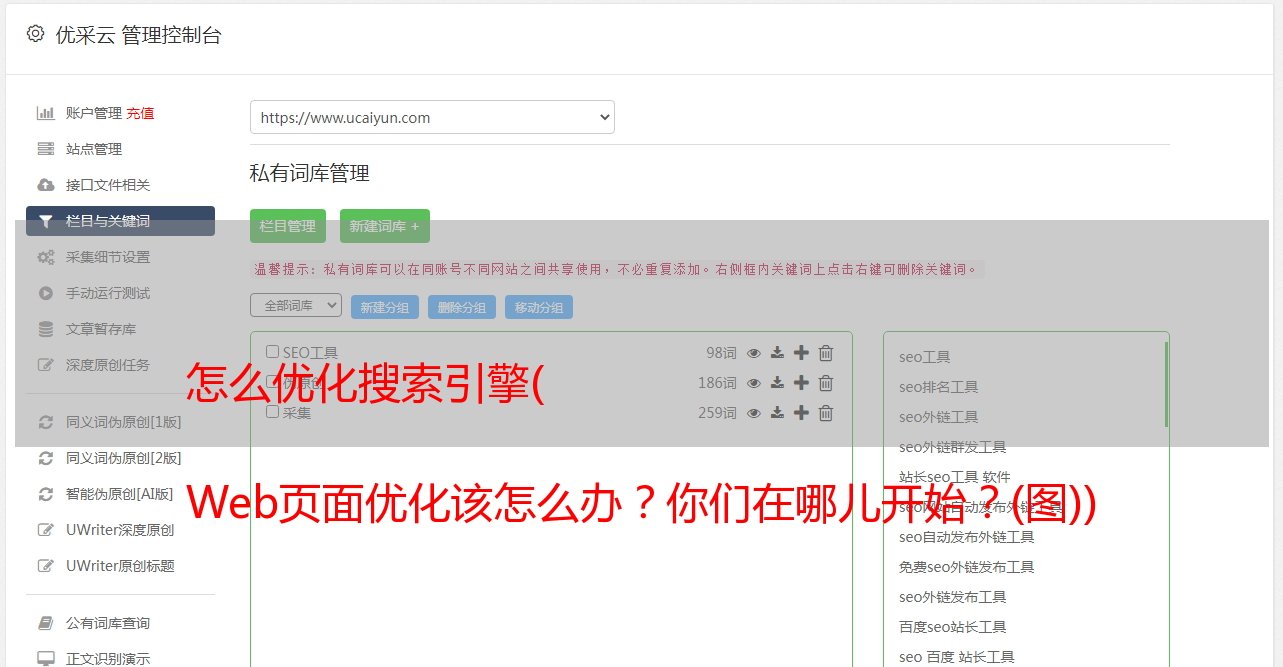Image resolution: width=1283 pixels, height=667 pixels.
Task: Click the red 充值 link
Action: (140, 113)
